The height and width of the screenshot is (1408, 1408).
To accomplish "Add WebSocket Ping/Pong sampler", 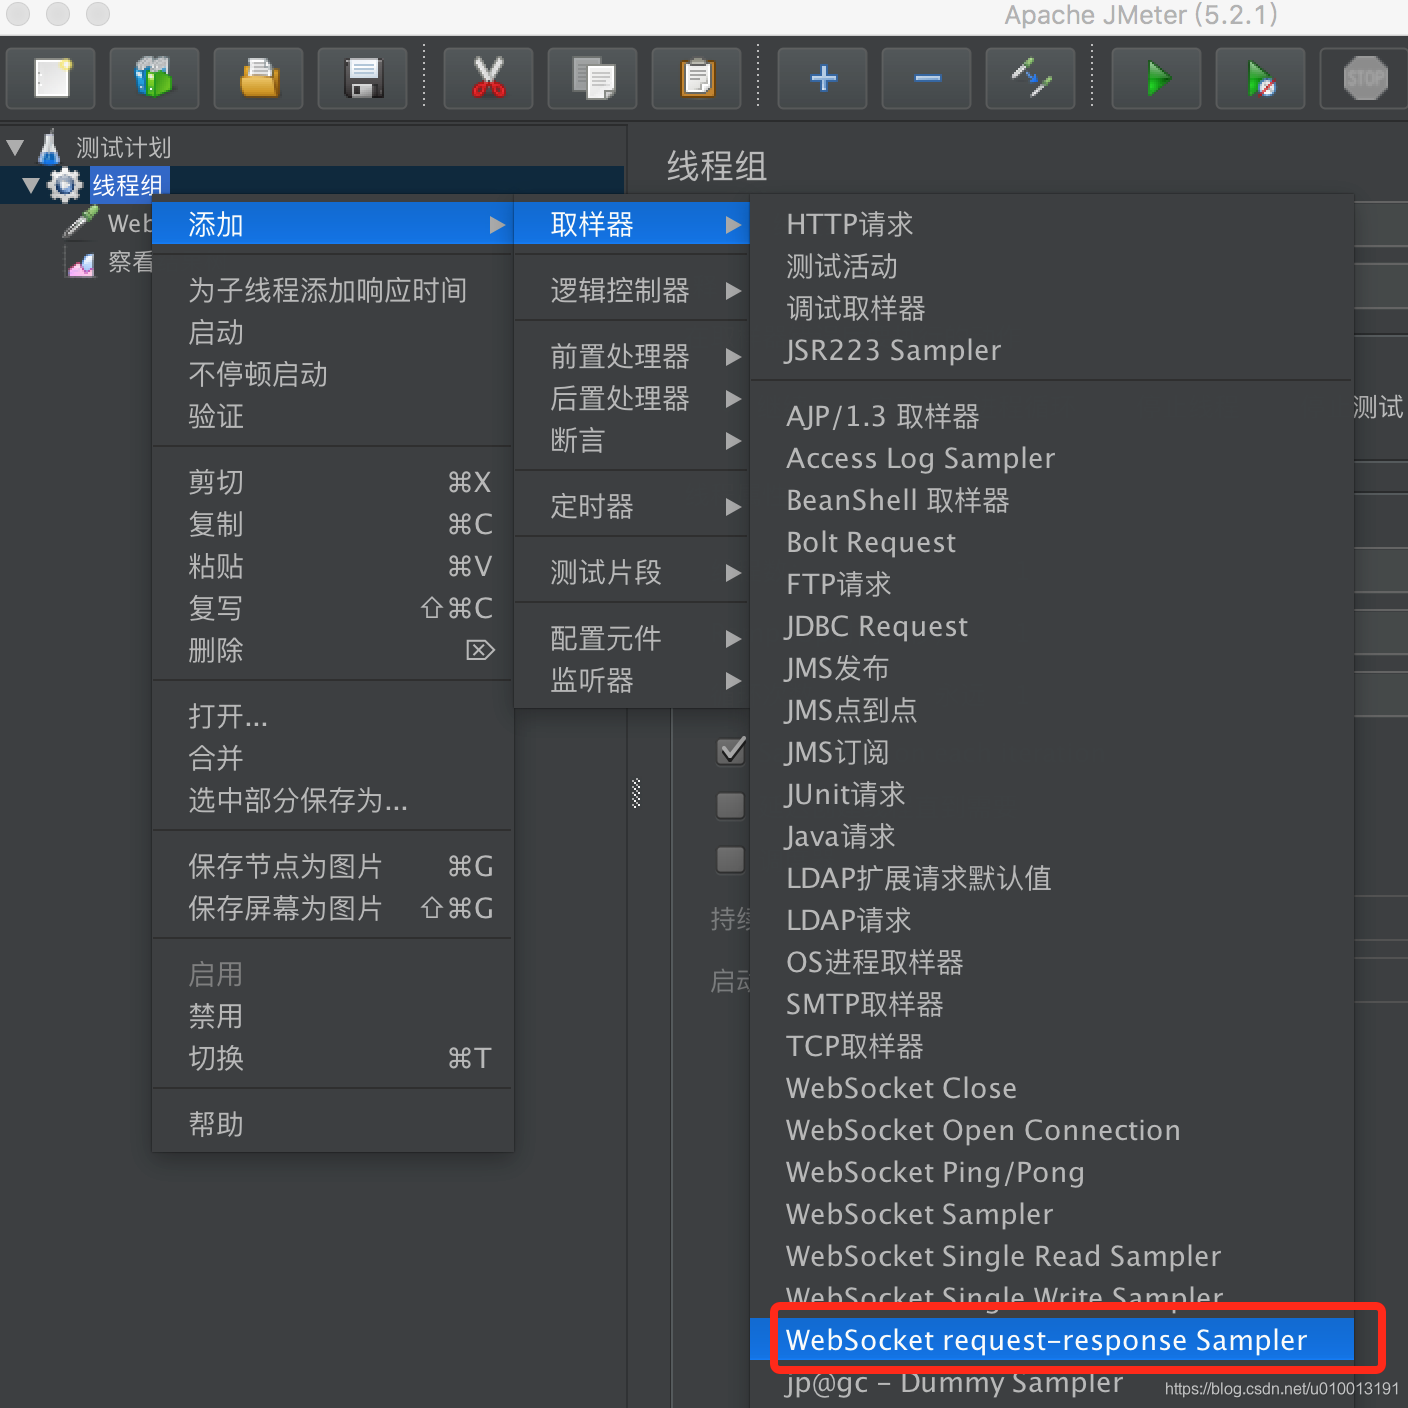I will [x=1052, y=1173].
